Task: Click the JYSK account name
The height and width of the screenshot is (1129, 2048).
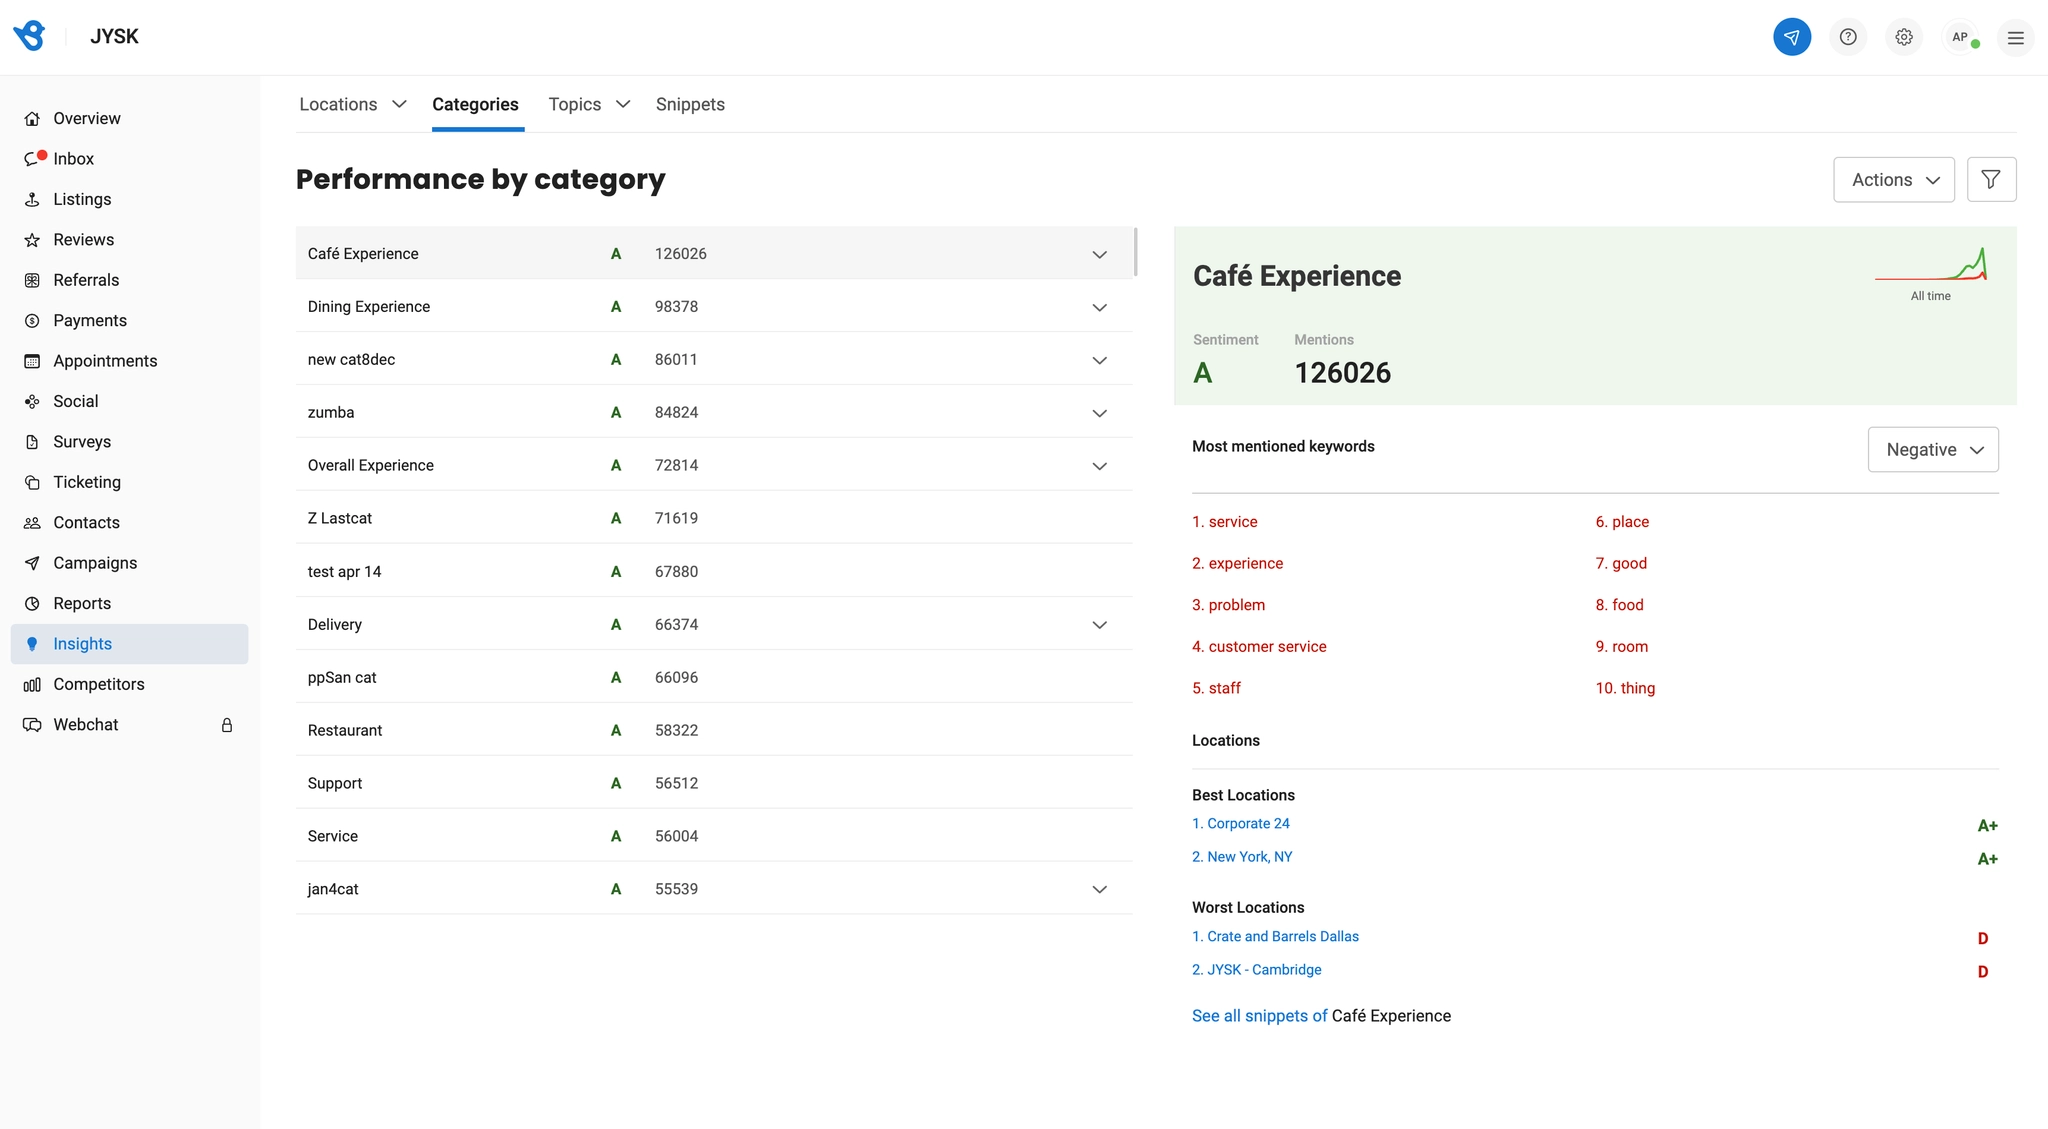Action: click(114, 37)
